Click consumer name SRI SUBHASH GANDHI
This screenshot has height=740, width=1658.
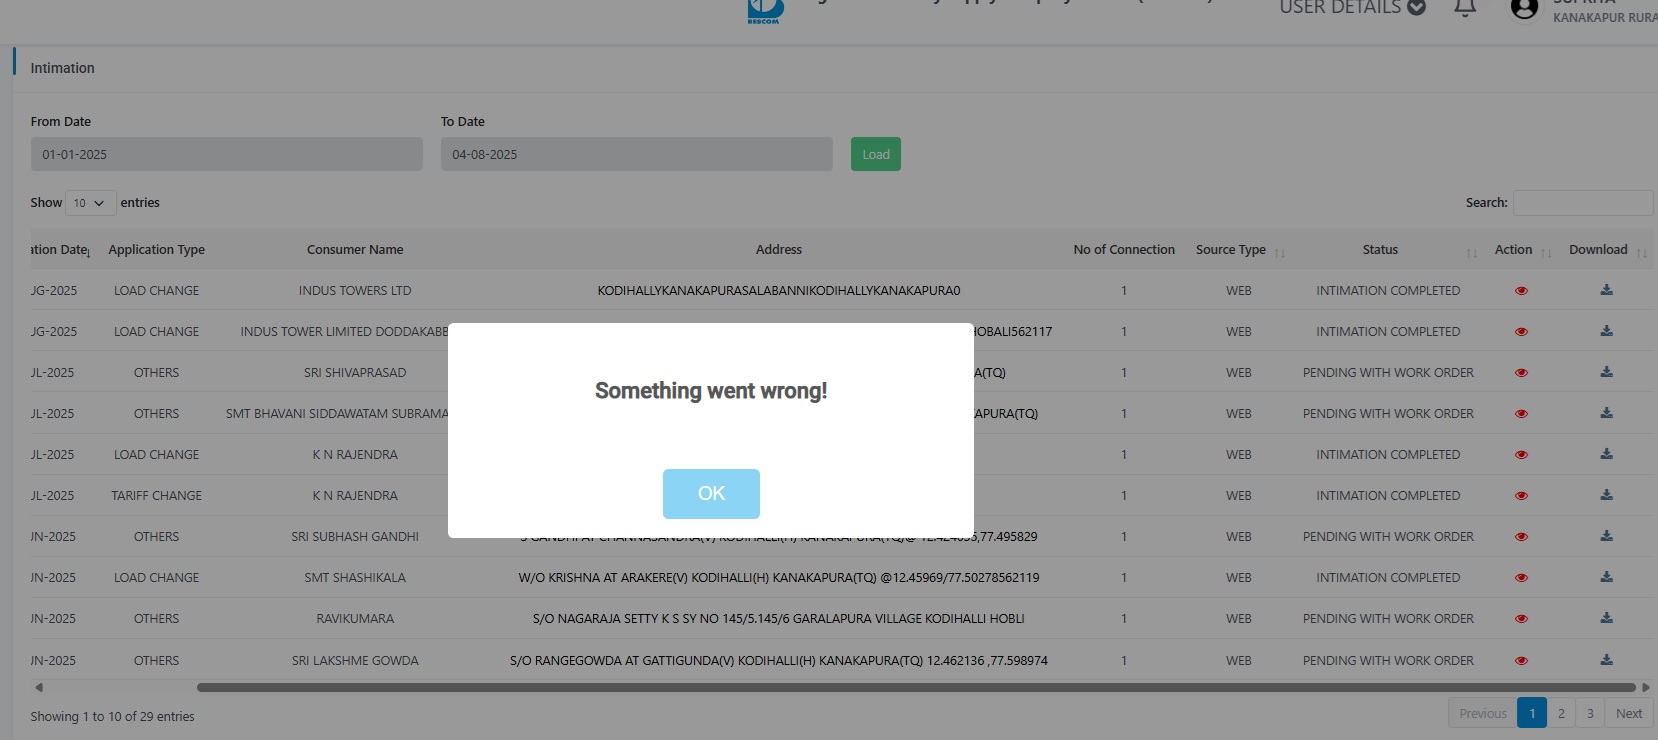coord(355,537)
